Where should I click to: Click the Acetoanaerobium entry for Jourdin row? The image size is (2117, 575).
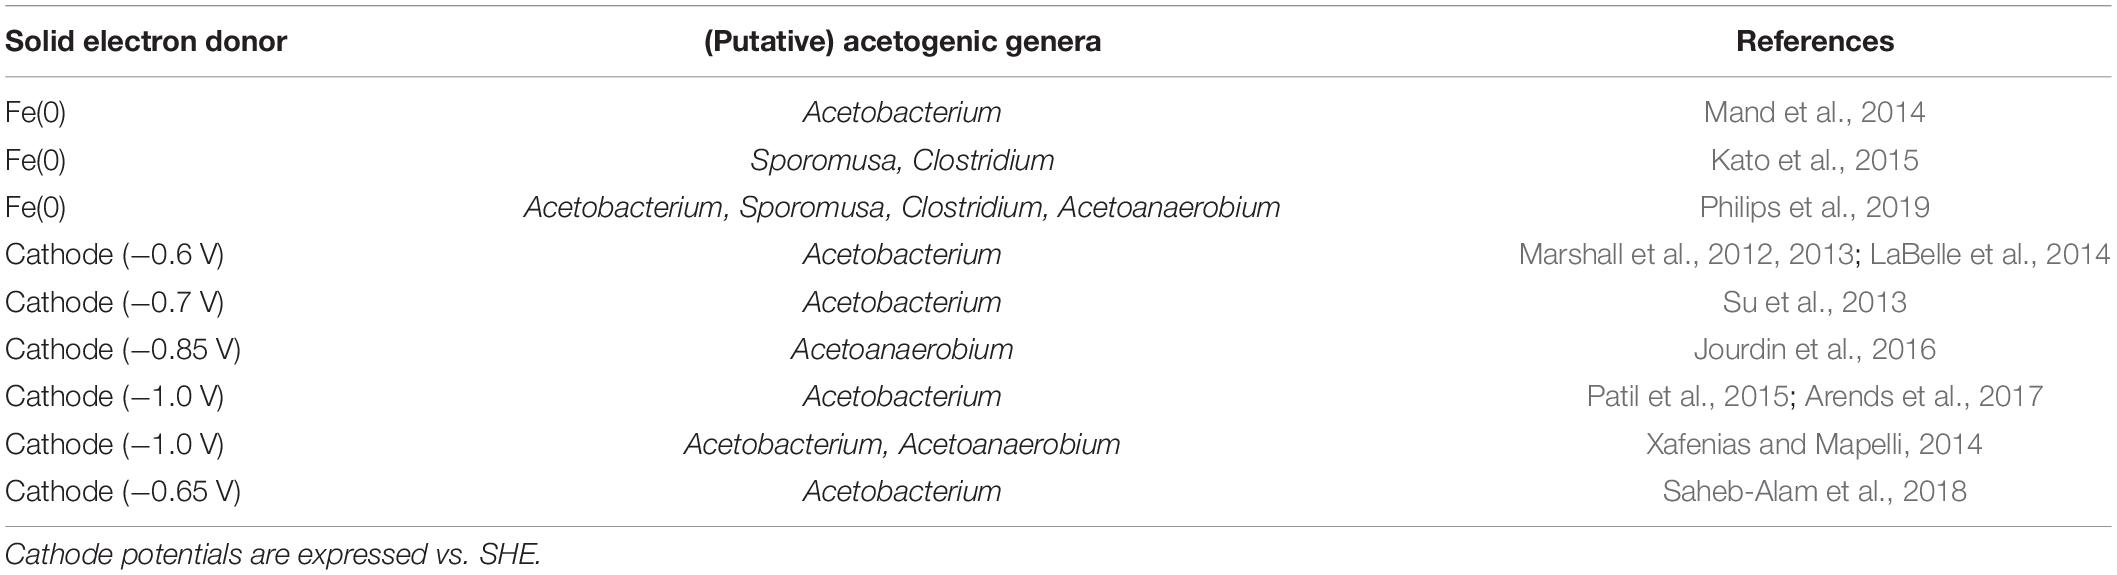click(x=902, y=349)
